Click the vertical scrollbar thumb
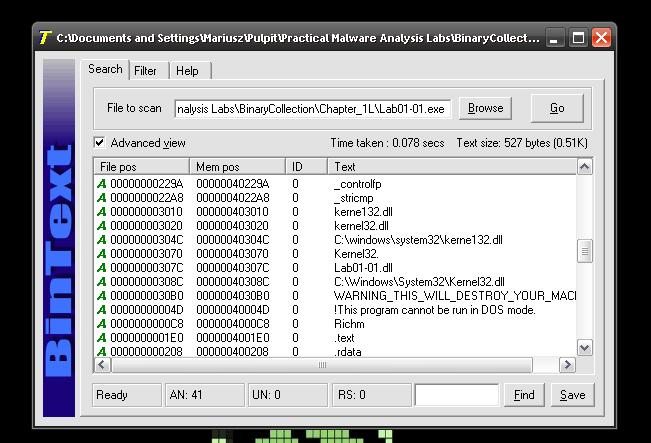651x443 pixels. (x=585, y=251)
